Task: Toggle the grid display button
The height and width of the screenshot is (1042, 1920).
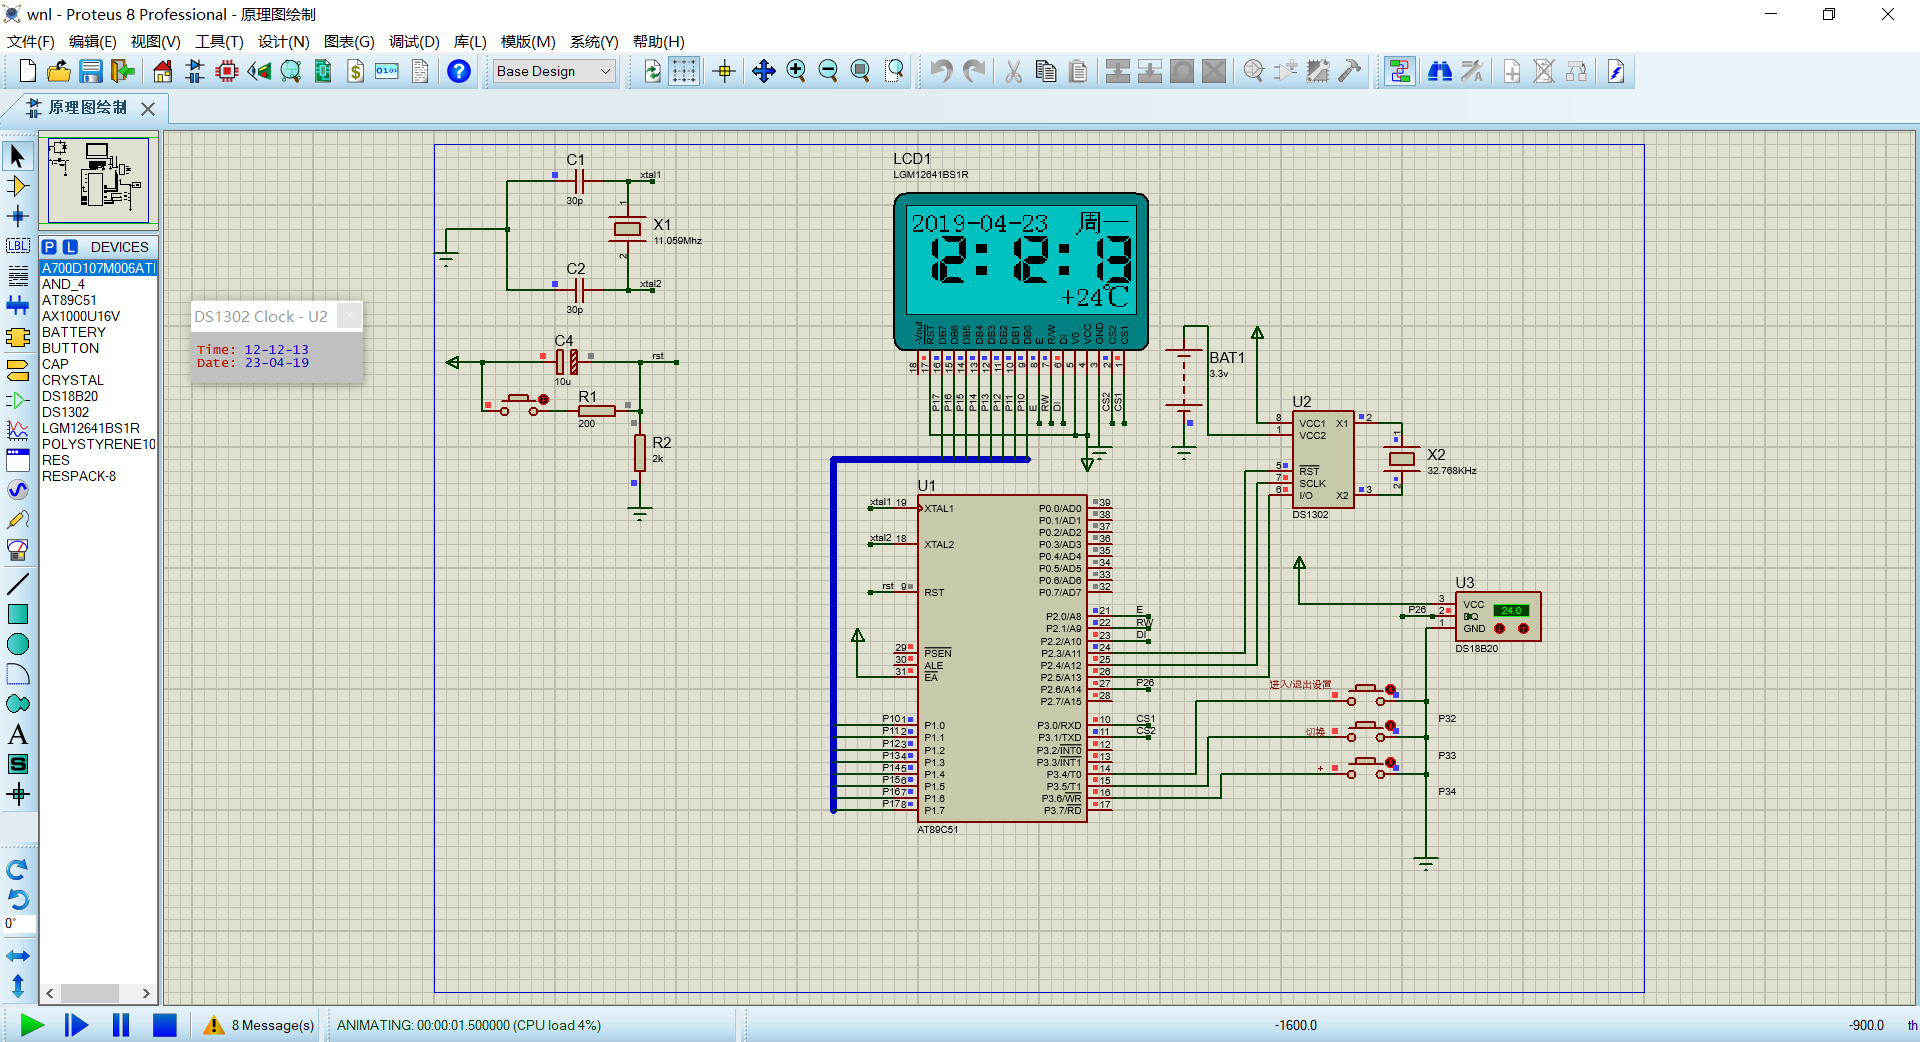Action: point(684,71)
